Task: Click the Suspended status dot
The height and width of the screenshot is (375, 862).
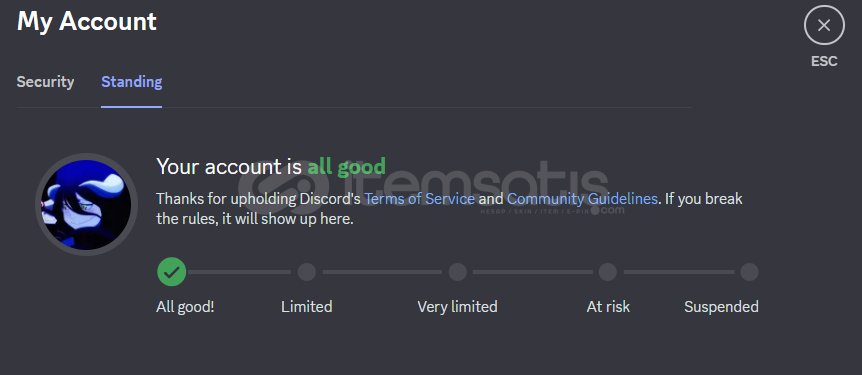Action: (749, 272)
